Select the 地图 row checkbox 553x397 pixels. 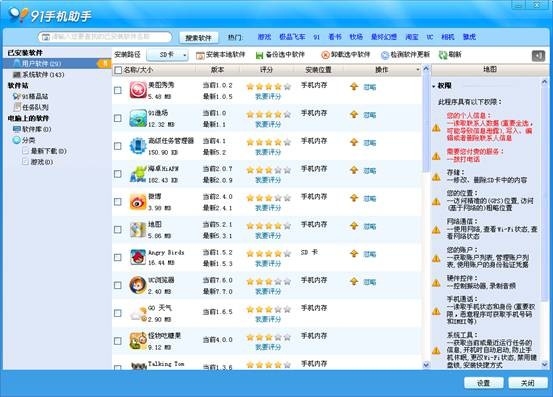pyautogui.click(x=118, y=230)
